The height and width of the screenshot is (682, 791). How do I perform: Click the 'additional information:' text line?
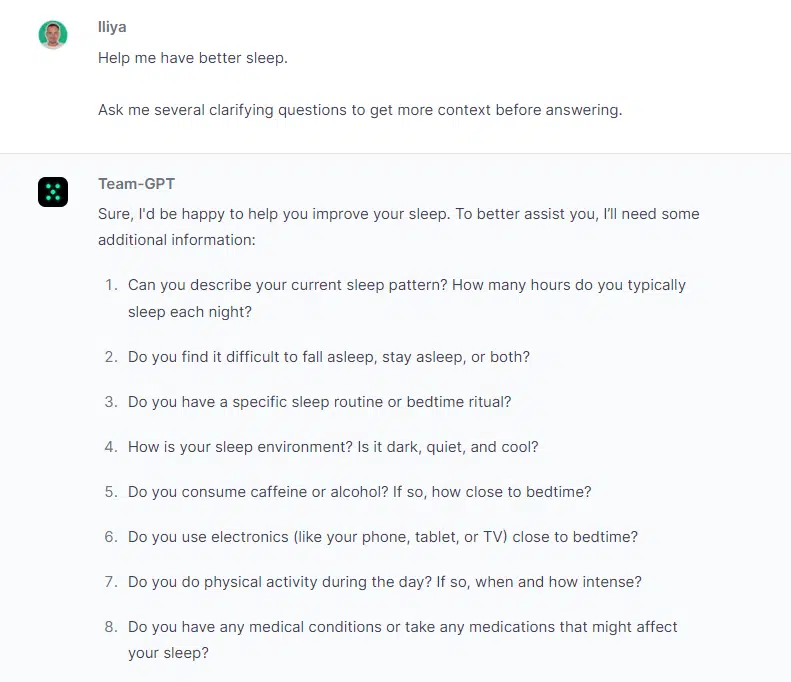pos(177,240)
